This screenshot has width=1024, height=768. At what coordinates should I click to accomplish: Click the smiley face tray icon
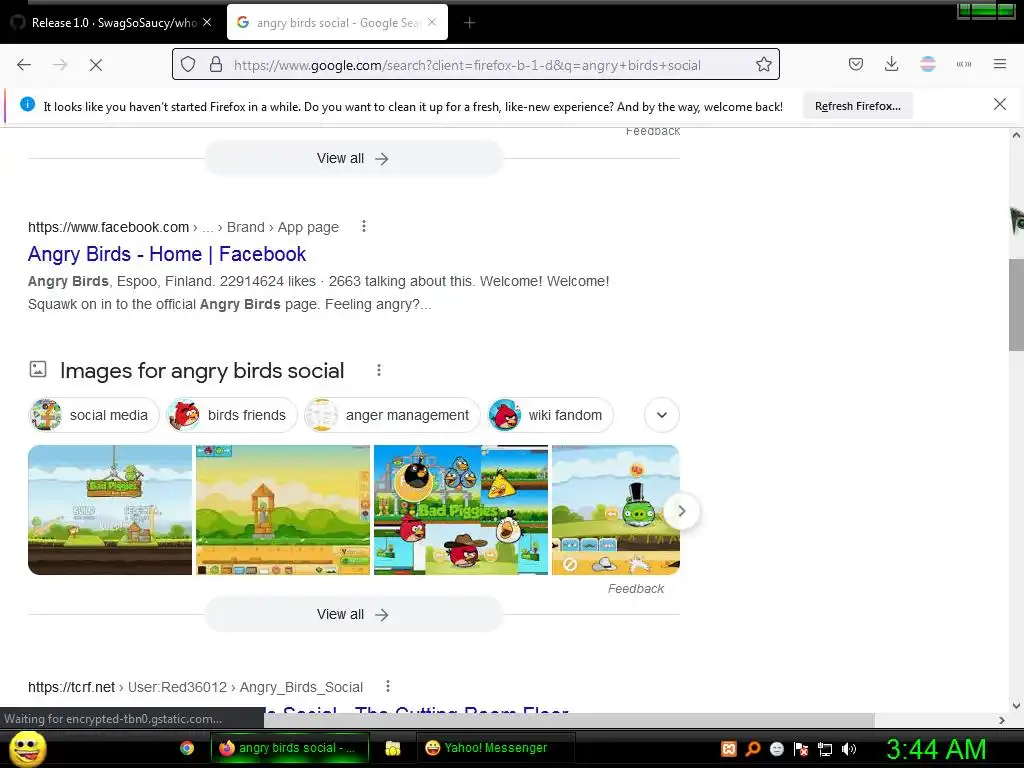click(x=776, y=749)
